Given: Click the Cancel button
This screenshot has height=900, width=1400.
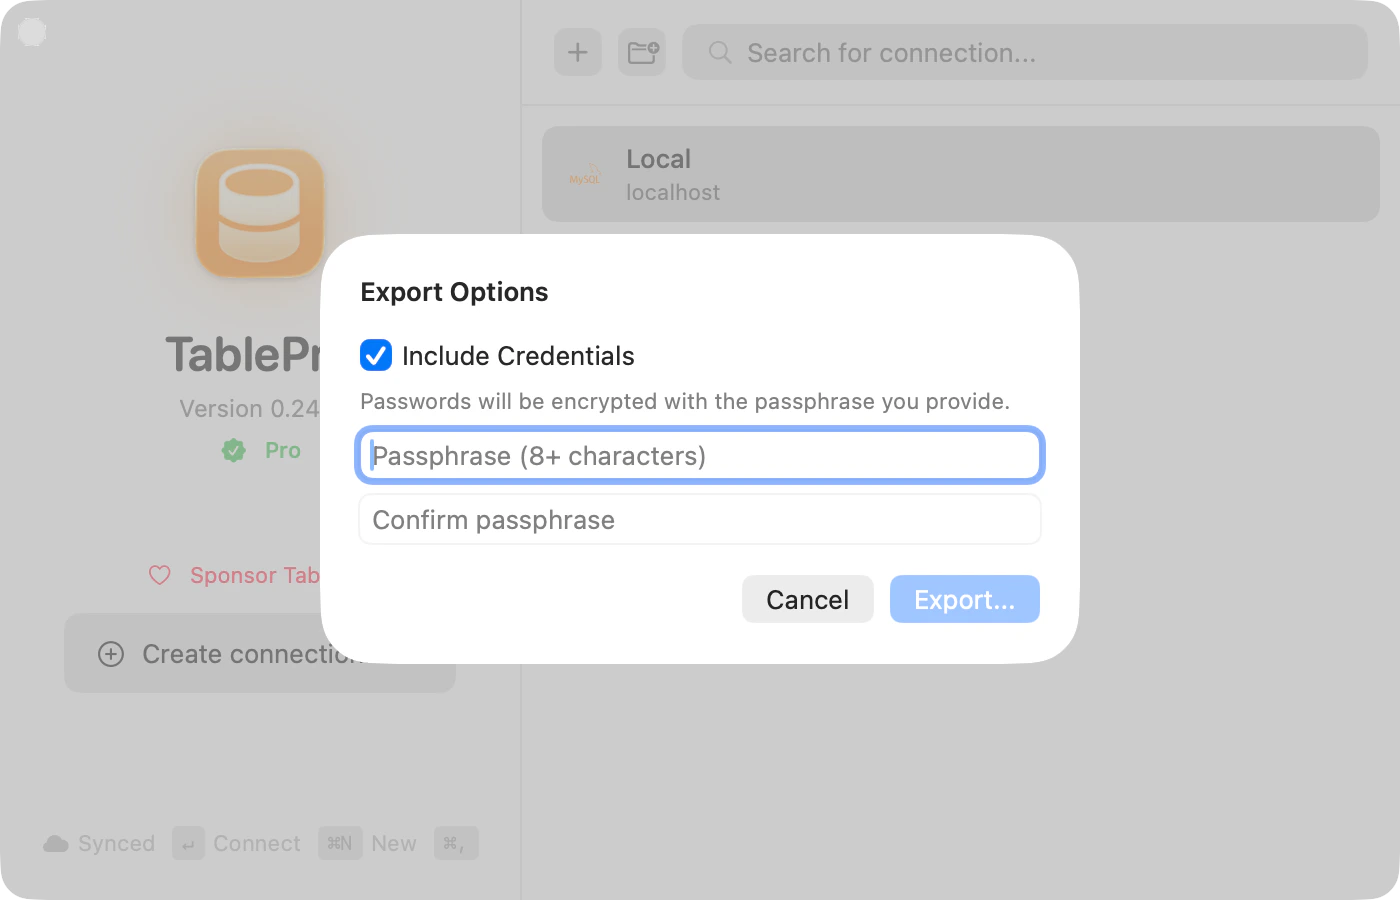Looking at the screenshot, I should click(x=807, y=599).
